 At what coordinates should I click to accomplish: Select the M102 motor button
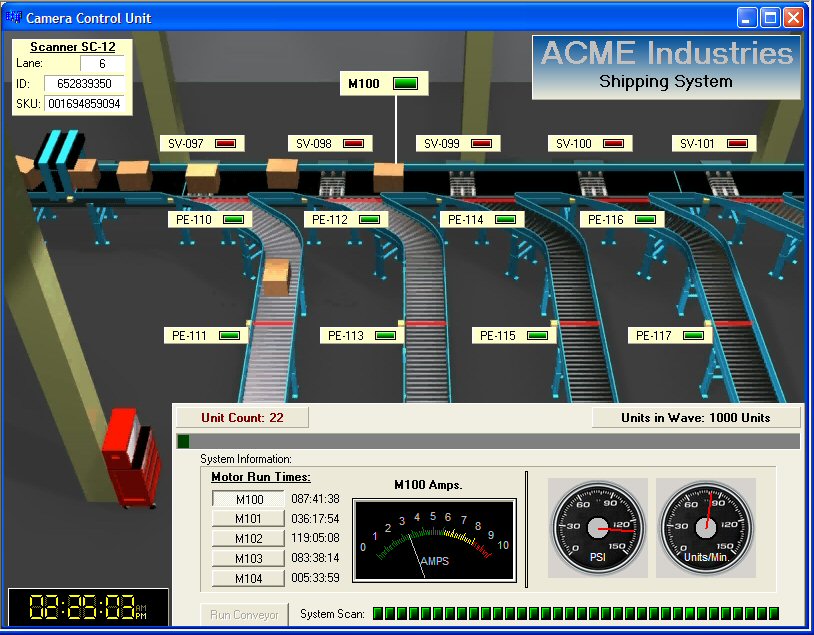click(x=248, y=539)
